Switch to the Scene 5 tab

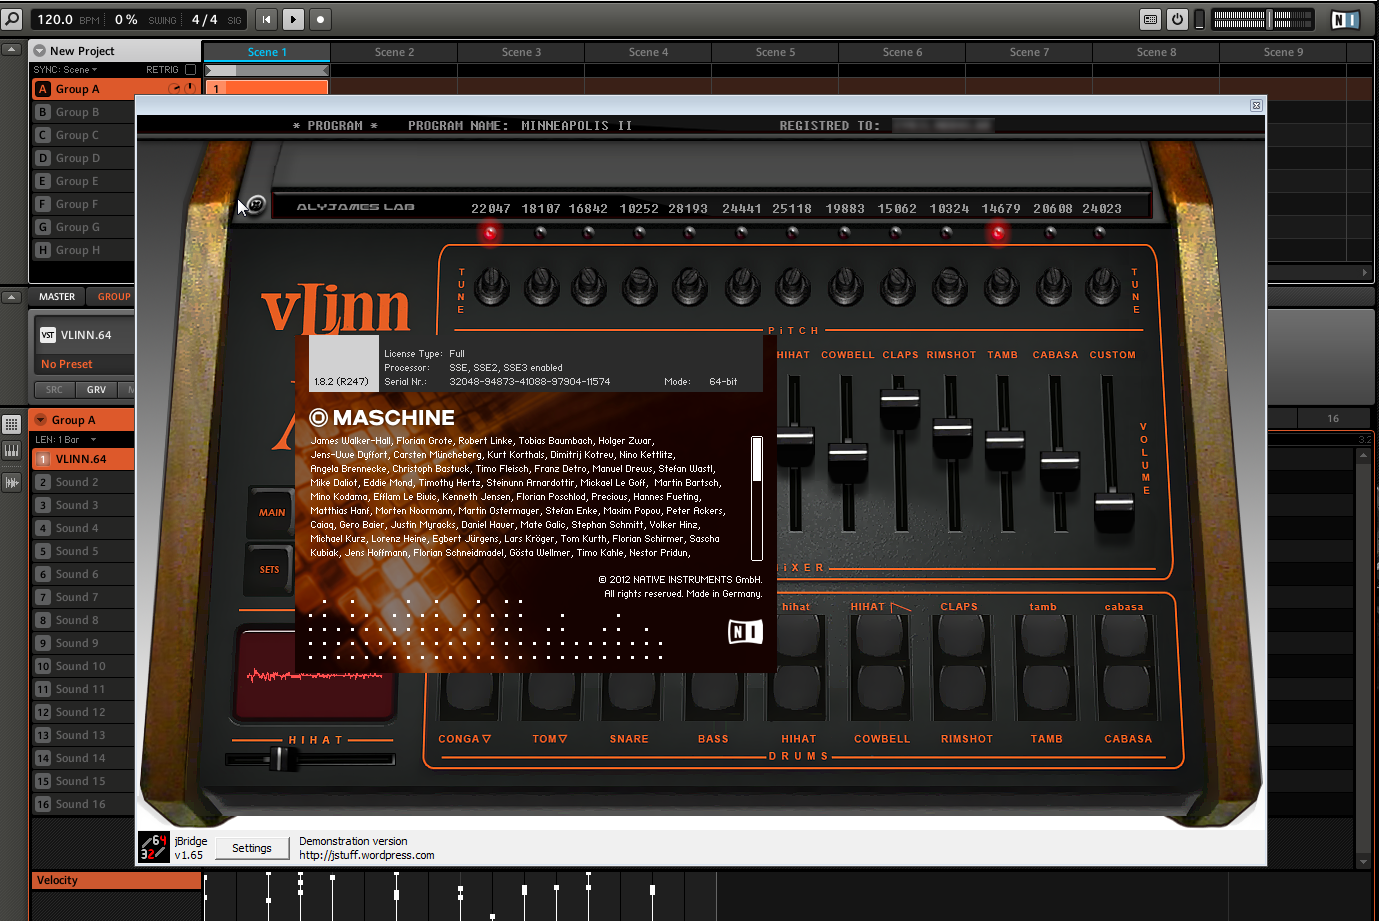coord(775,52)
